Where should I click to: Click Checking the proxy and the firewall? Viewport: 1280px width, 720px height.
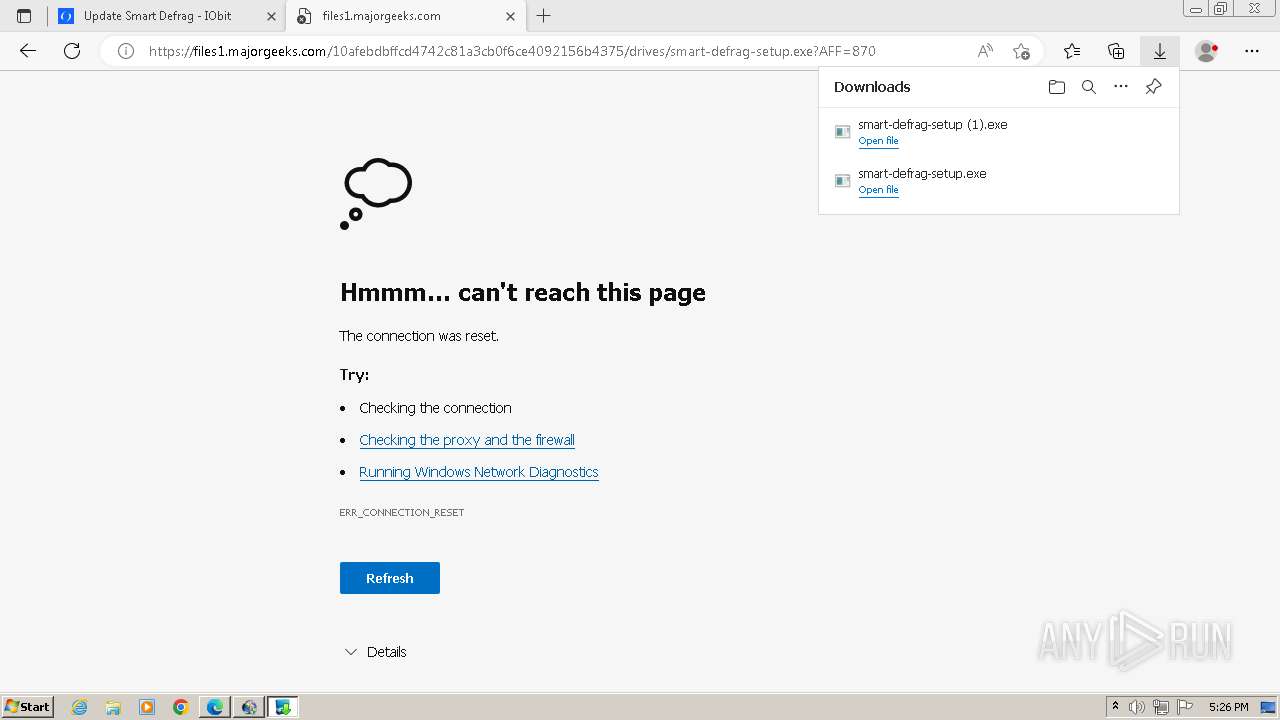467,440
